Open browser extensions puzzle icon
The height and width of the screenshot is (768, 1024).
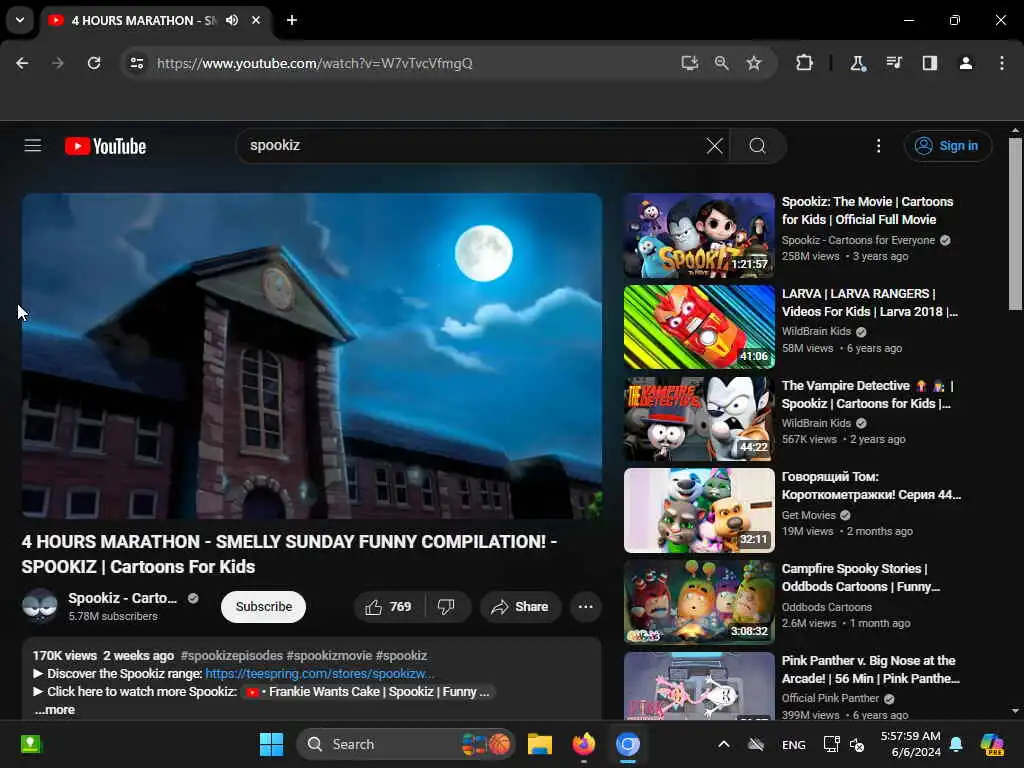pyautogui.click(x=805, y=63)
